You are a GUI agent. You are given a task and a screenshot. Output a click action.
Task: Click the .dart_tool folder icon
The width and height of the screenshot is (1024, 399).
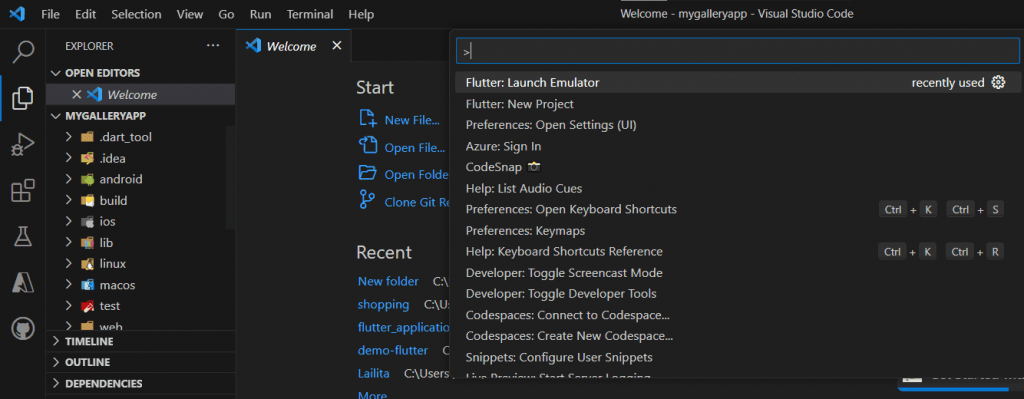[88, 137]
